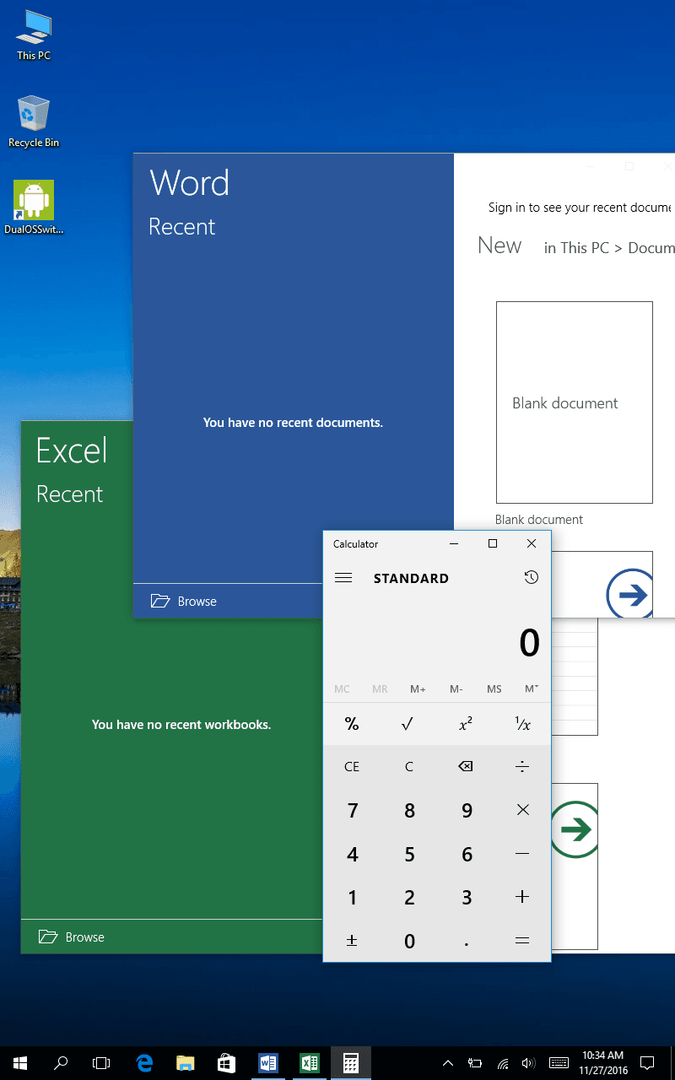Maximize the Calculator window

tap(492, 543)
